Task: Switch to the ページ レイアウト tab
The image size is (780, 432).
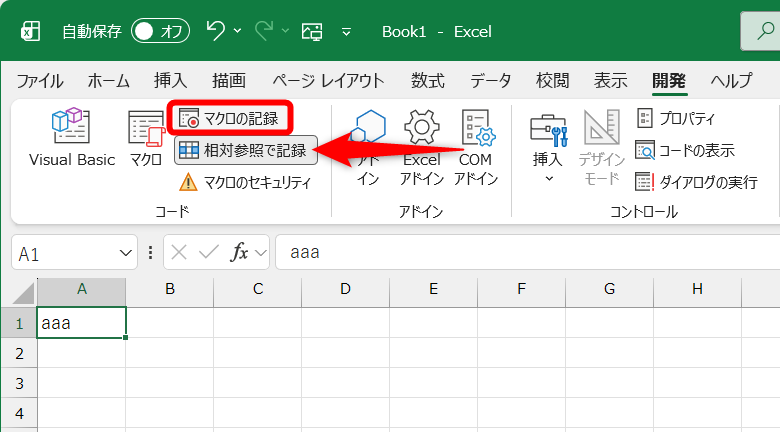Action: click(x=328, y=80)
